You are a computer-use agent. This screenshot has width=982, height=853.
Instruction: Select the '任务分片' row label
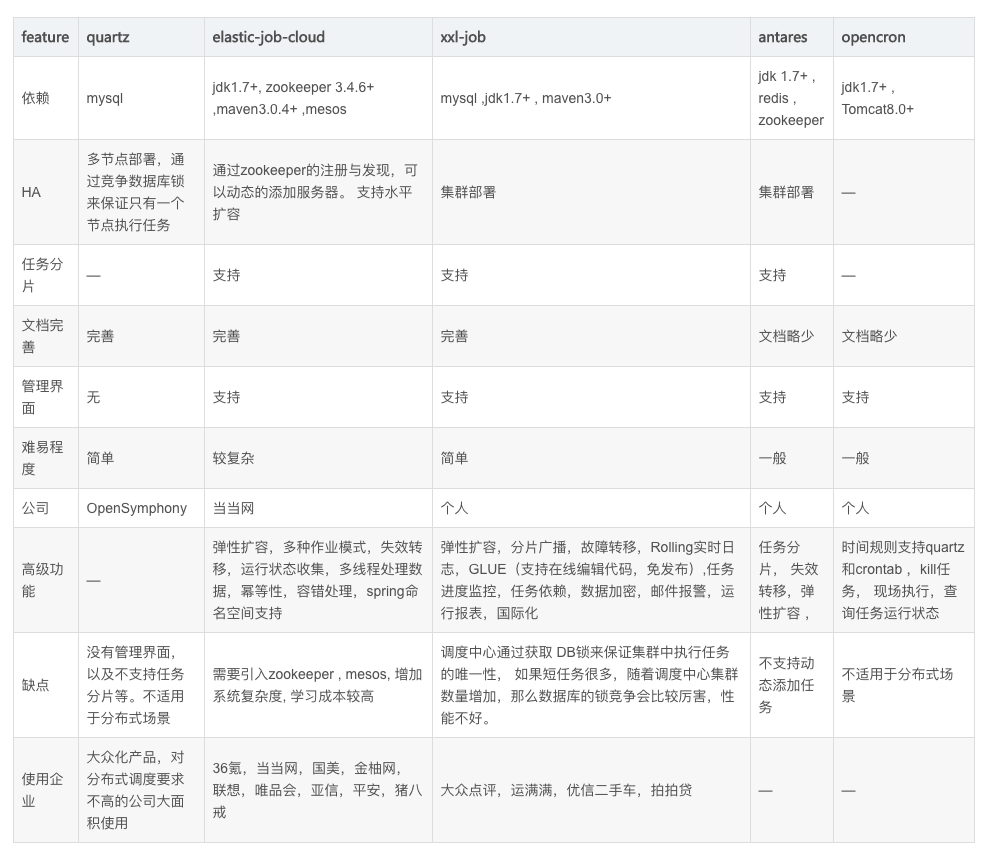46,275
